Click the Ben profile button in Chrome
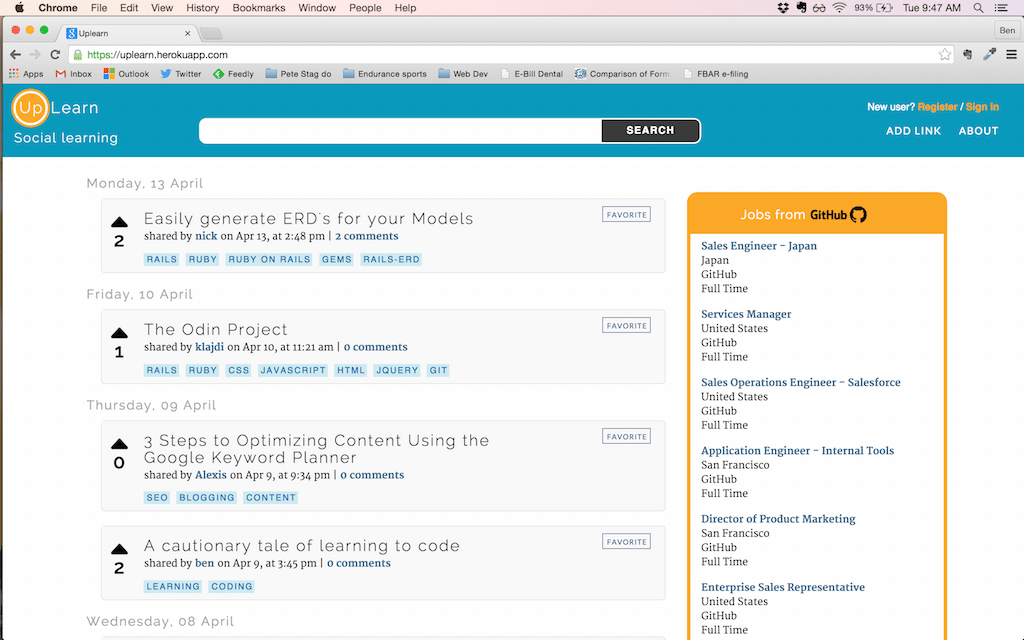The height and width of the screenshot is (640, 1024). point(1007,30)
